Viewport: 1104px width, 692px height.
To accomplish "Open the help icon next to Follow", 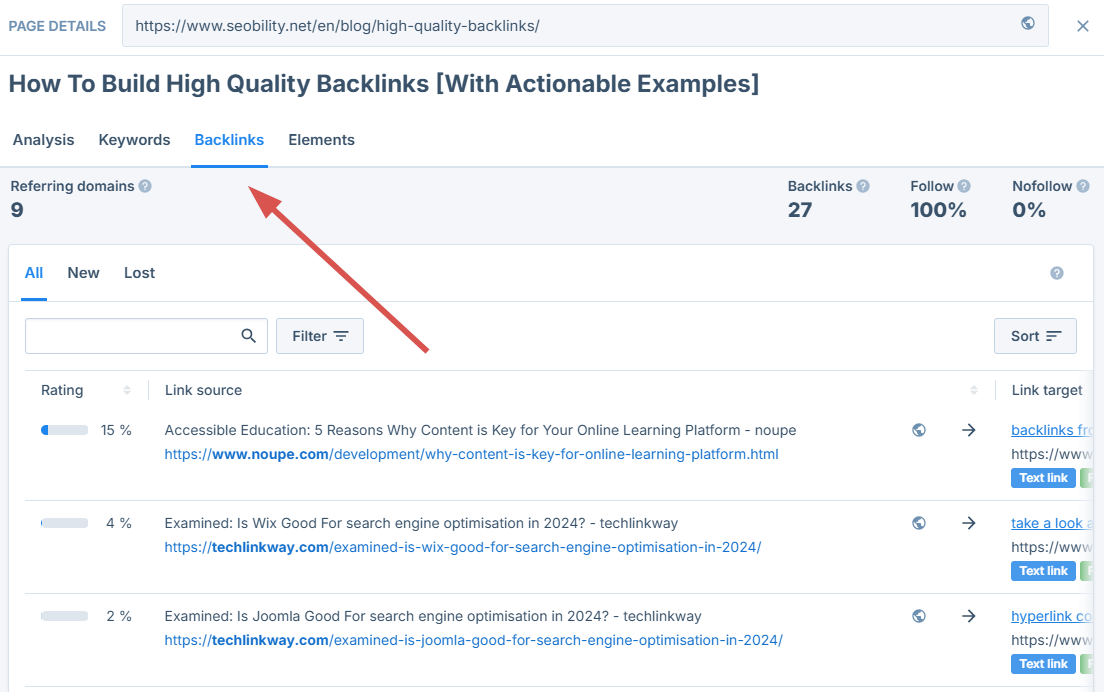I will pos(964,186).
